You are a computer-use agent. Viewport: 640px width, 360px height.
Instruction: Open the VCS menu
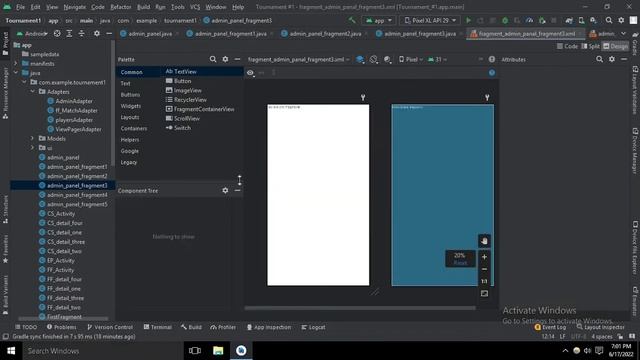coord(195,7)
